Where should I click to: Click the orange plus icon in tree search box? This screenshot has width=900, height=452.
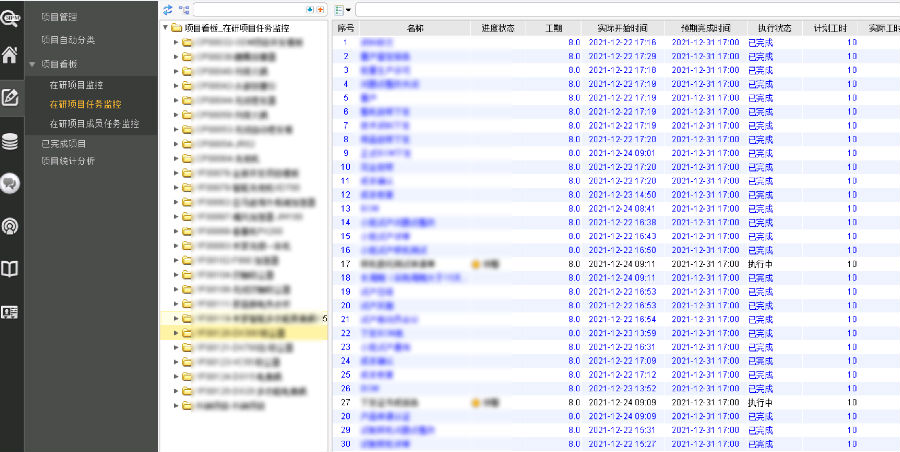coord(320,10)
